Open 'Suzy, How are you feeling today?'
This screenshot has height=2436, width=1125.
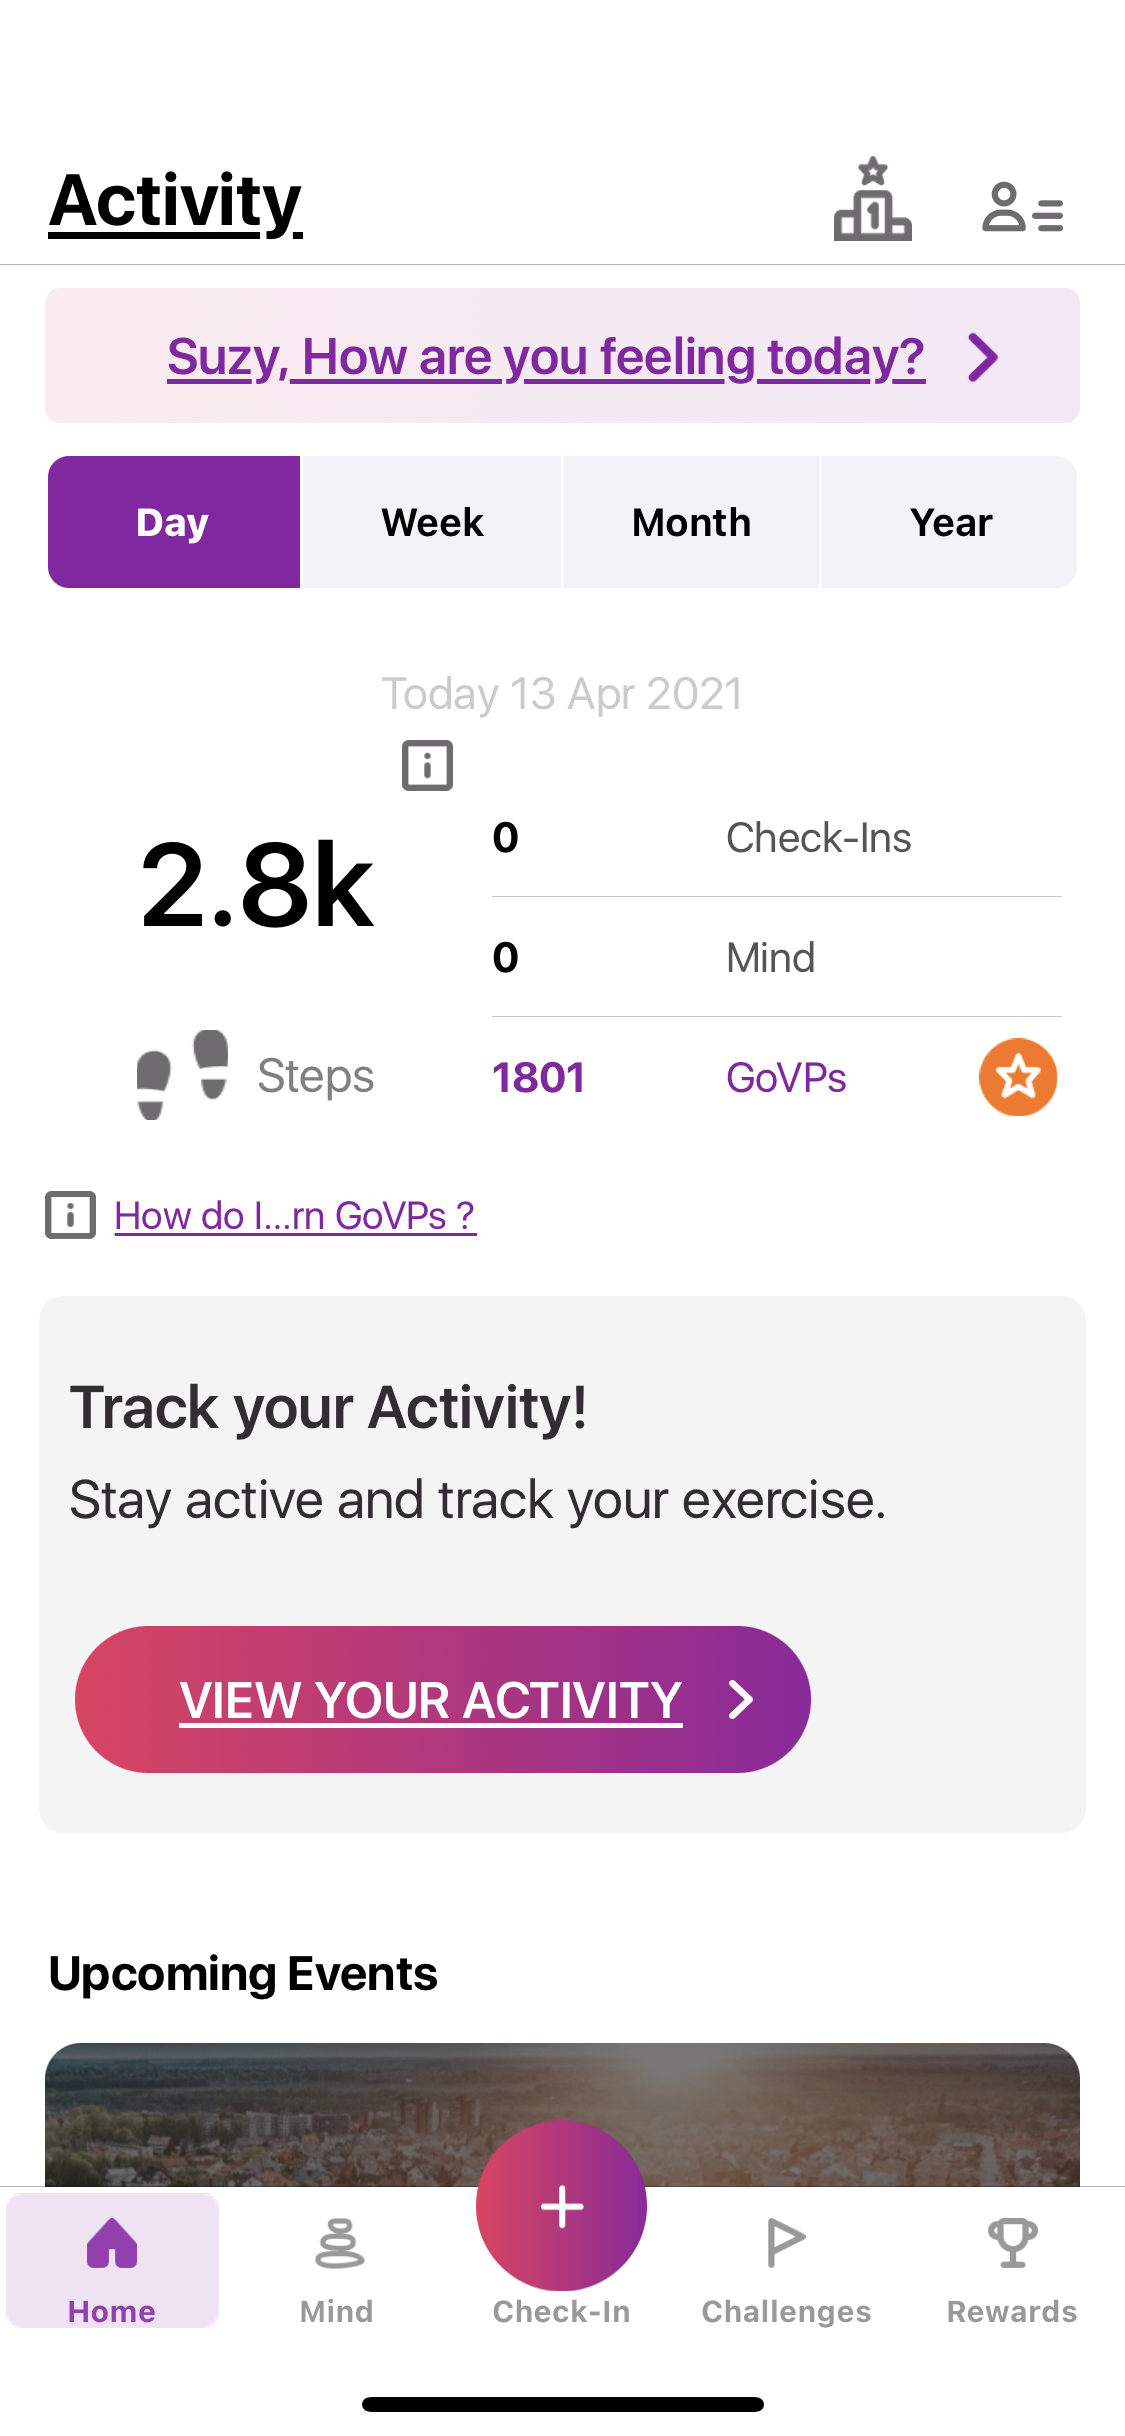[x=546, y=356]
